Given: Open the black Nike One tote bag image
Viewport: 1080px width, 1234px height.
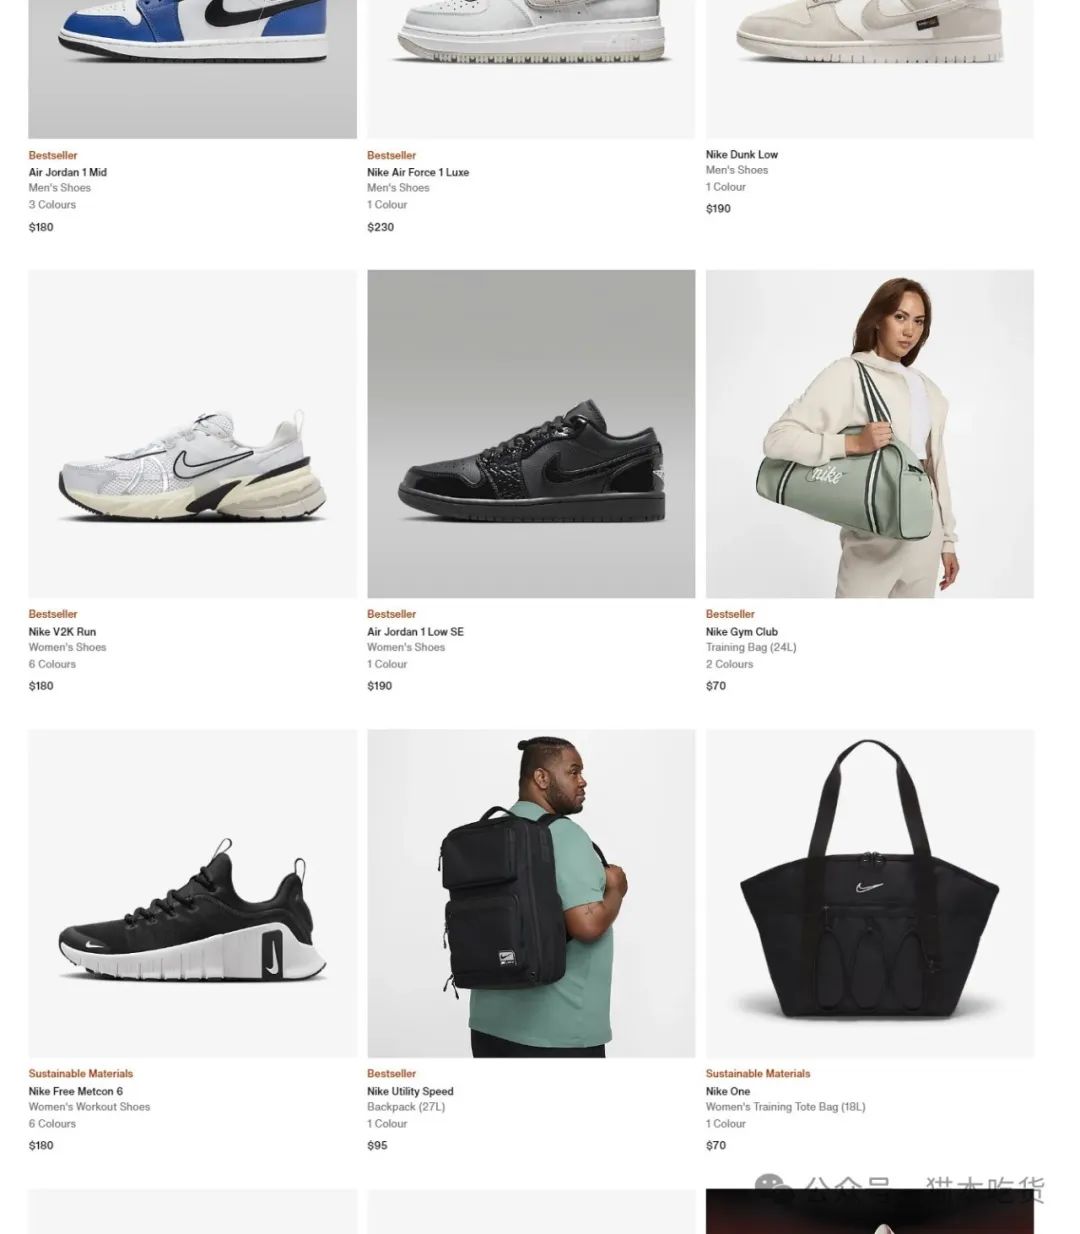Looking at the screenshot, I should pos(870,893).
